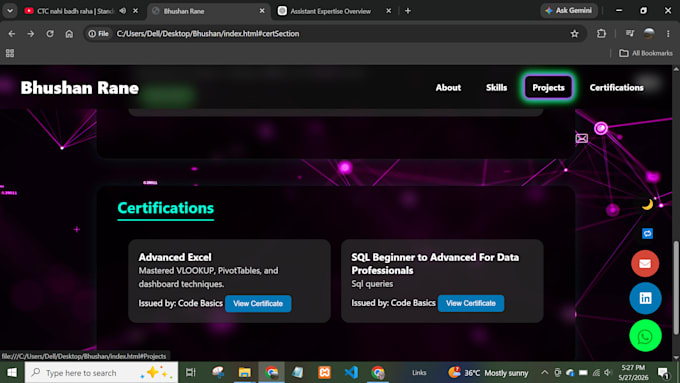The width and height of the screenshot is (680, 383).
Task: Open the Projects nav item
Action: point(548,88)
